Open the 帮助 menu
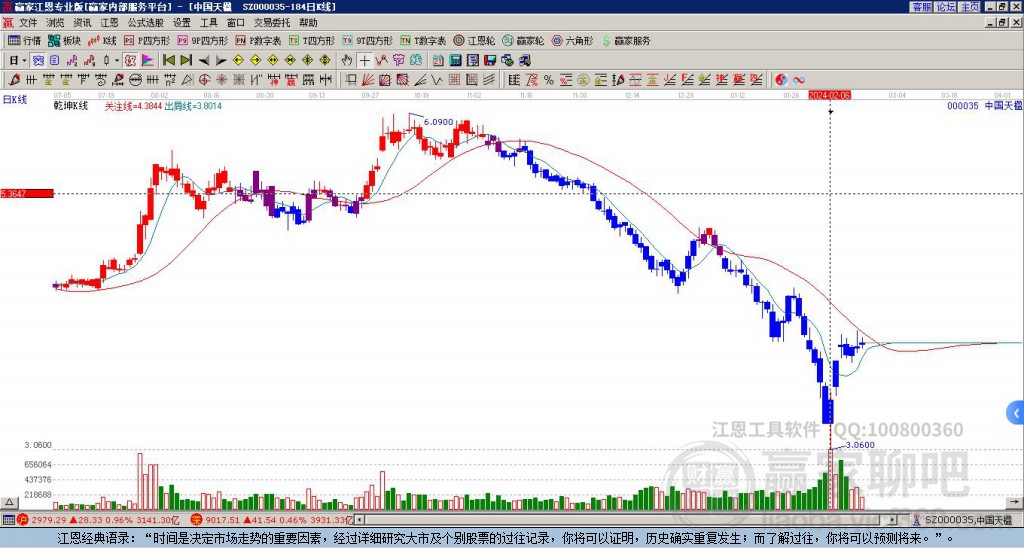The image size is (1024, 548). pos(308,23)
